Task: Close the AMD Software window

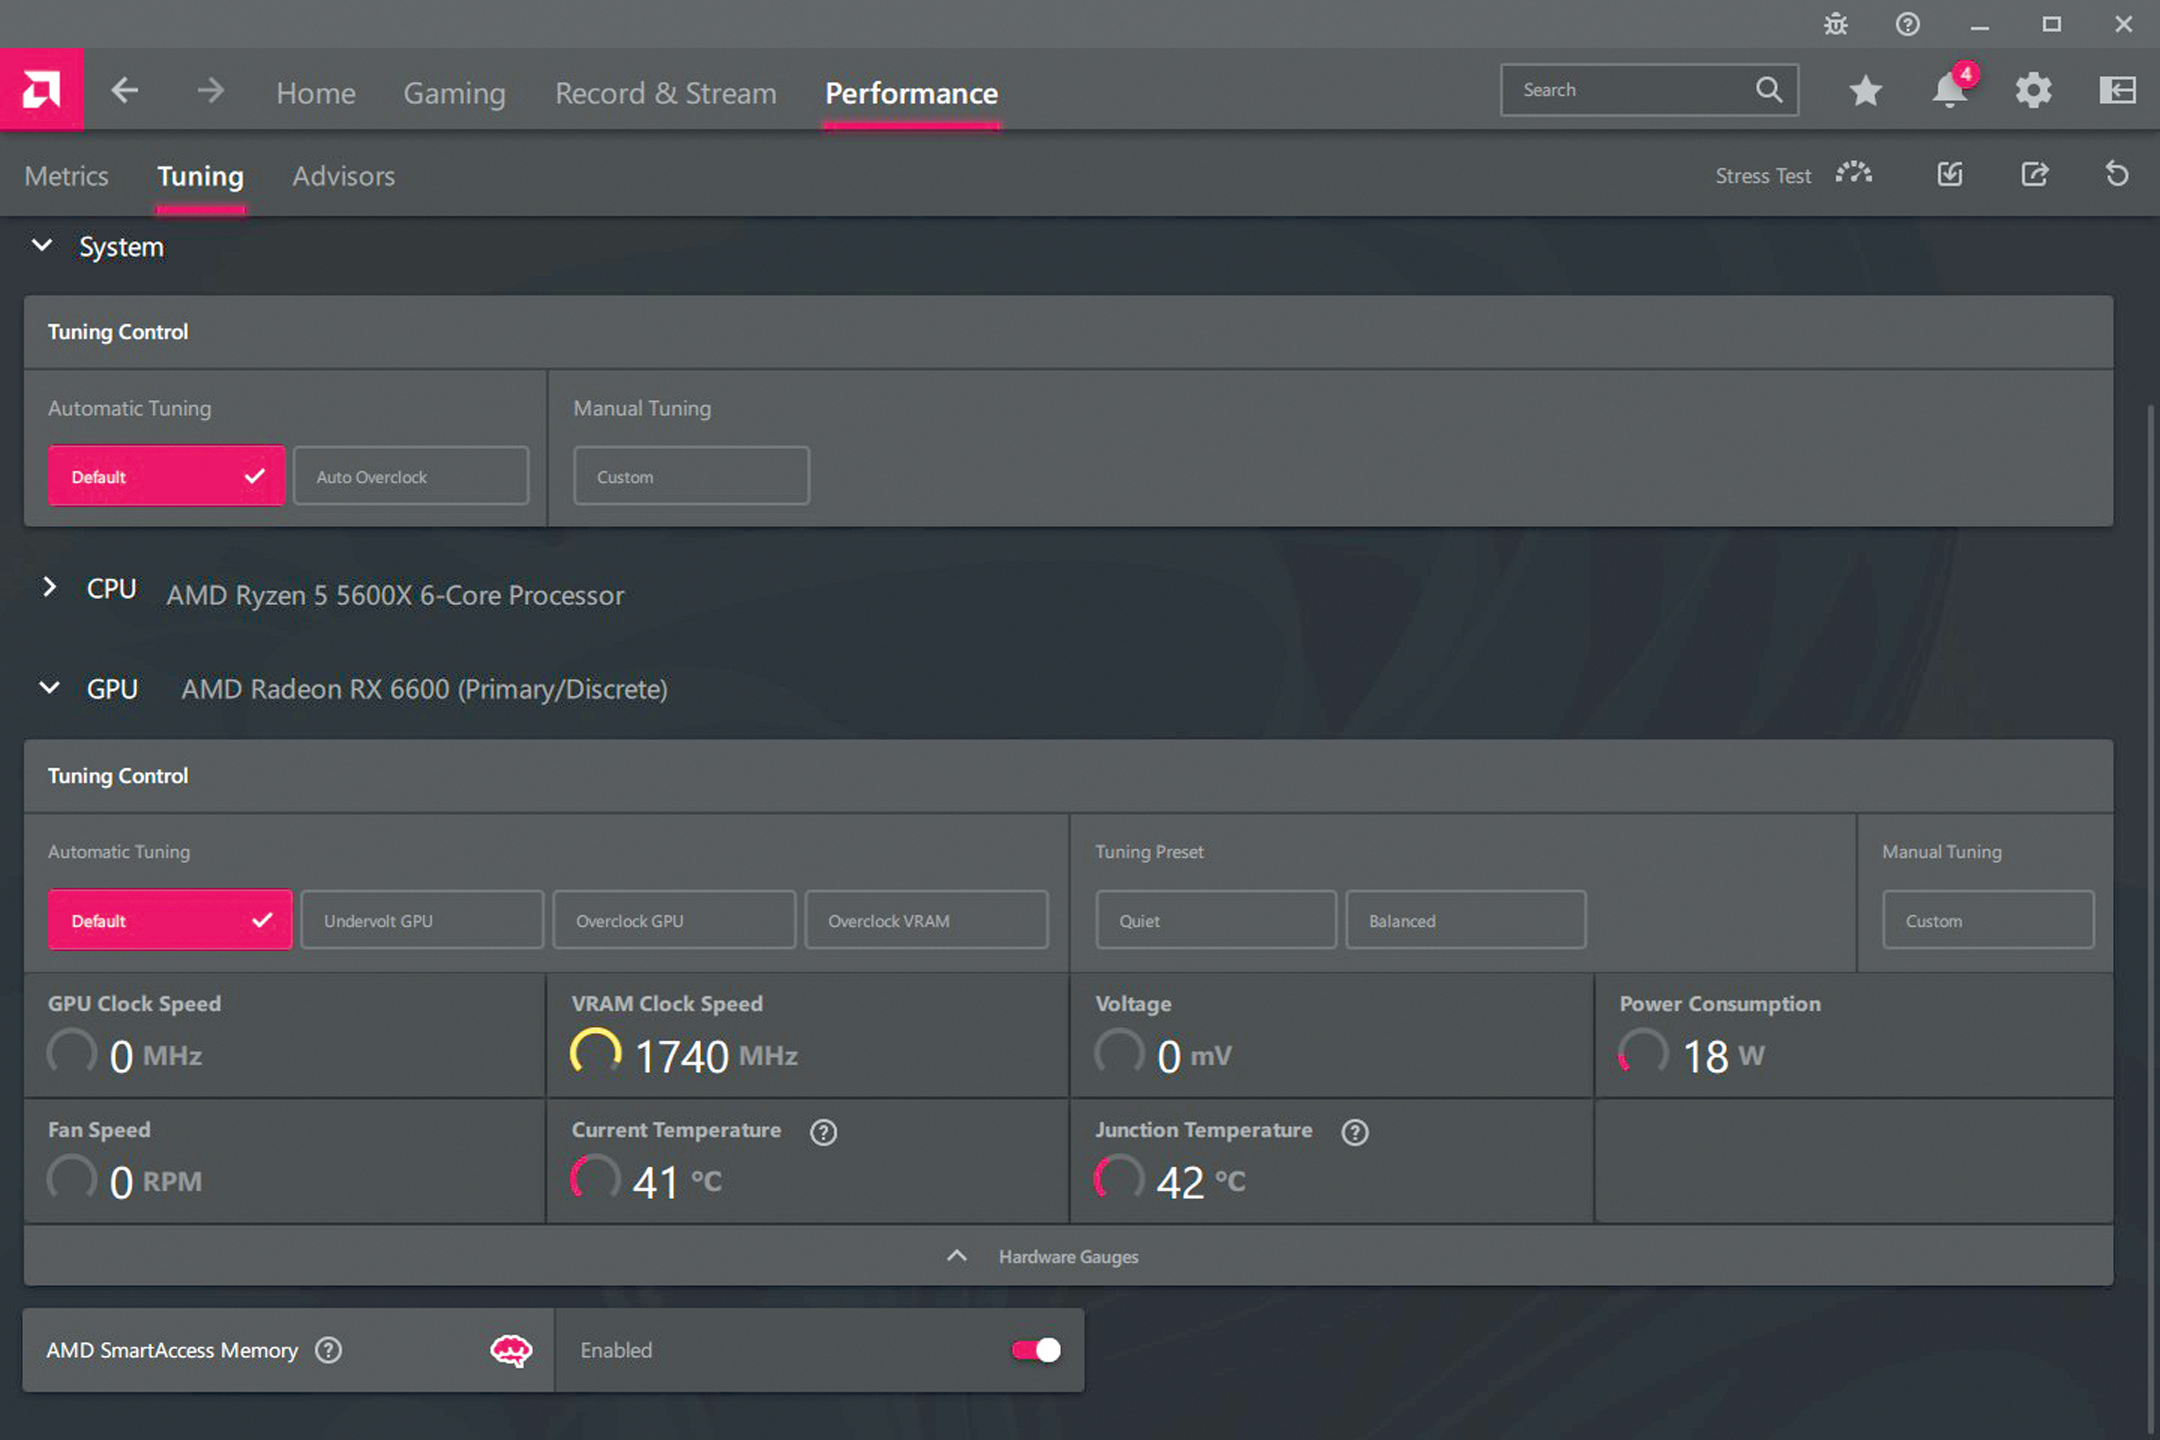Action: [2123, 24]
